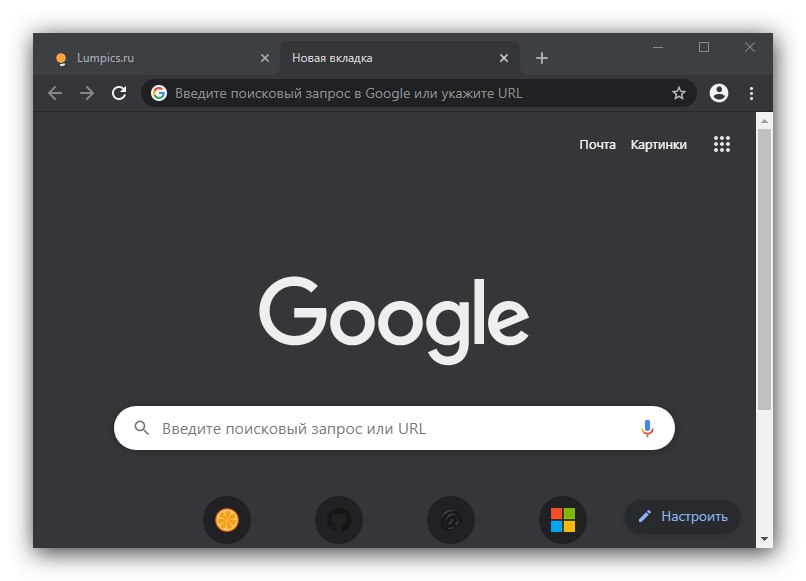The width and height of the screenshot is (806, 581).
Task: Click the scrollbar down arrow
Action: (x=764, y=539)
